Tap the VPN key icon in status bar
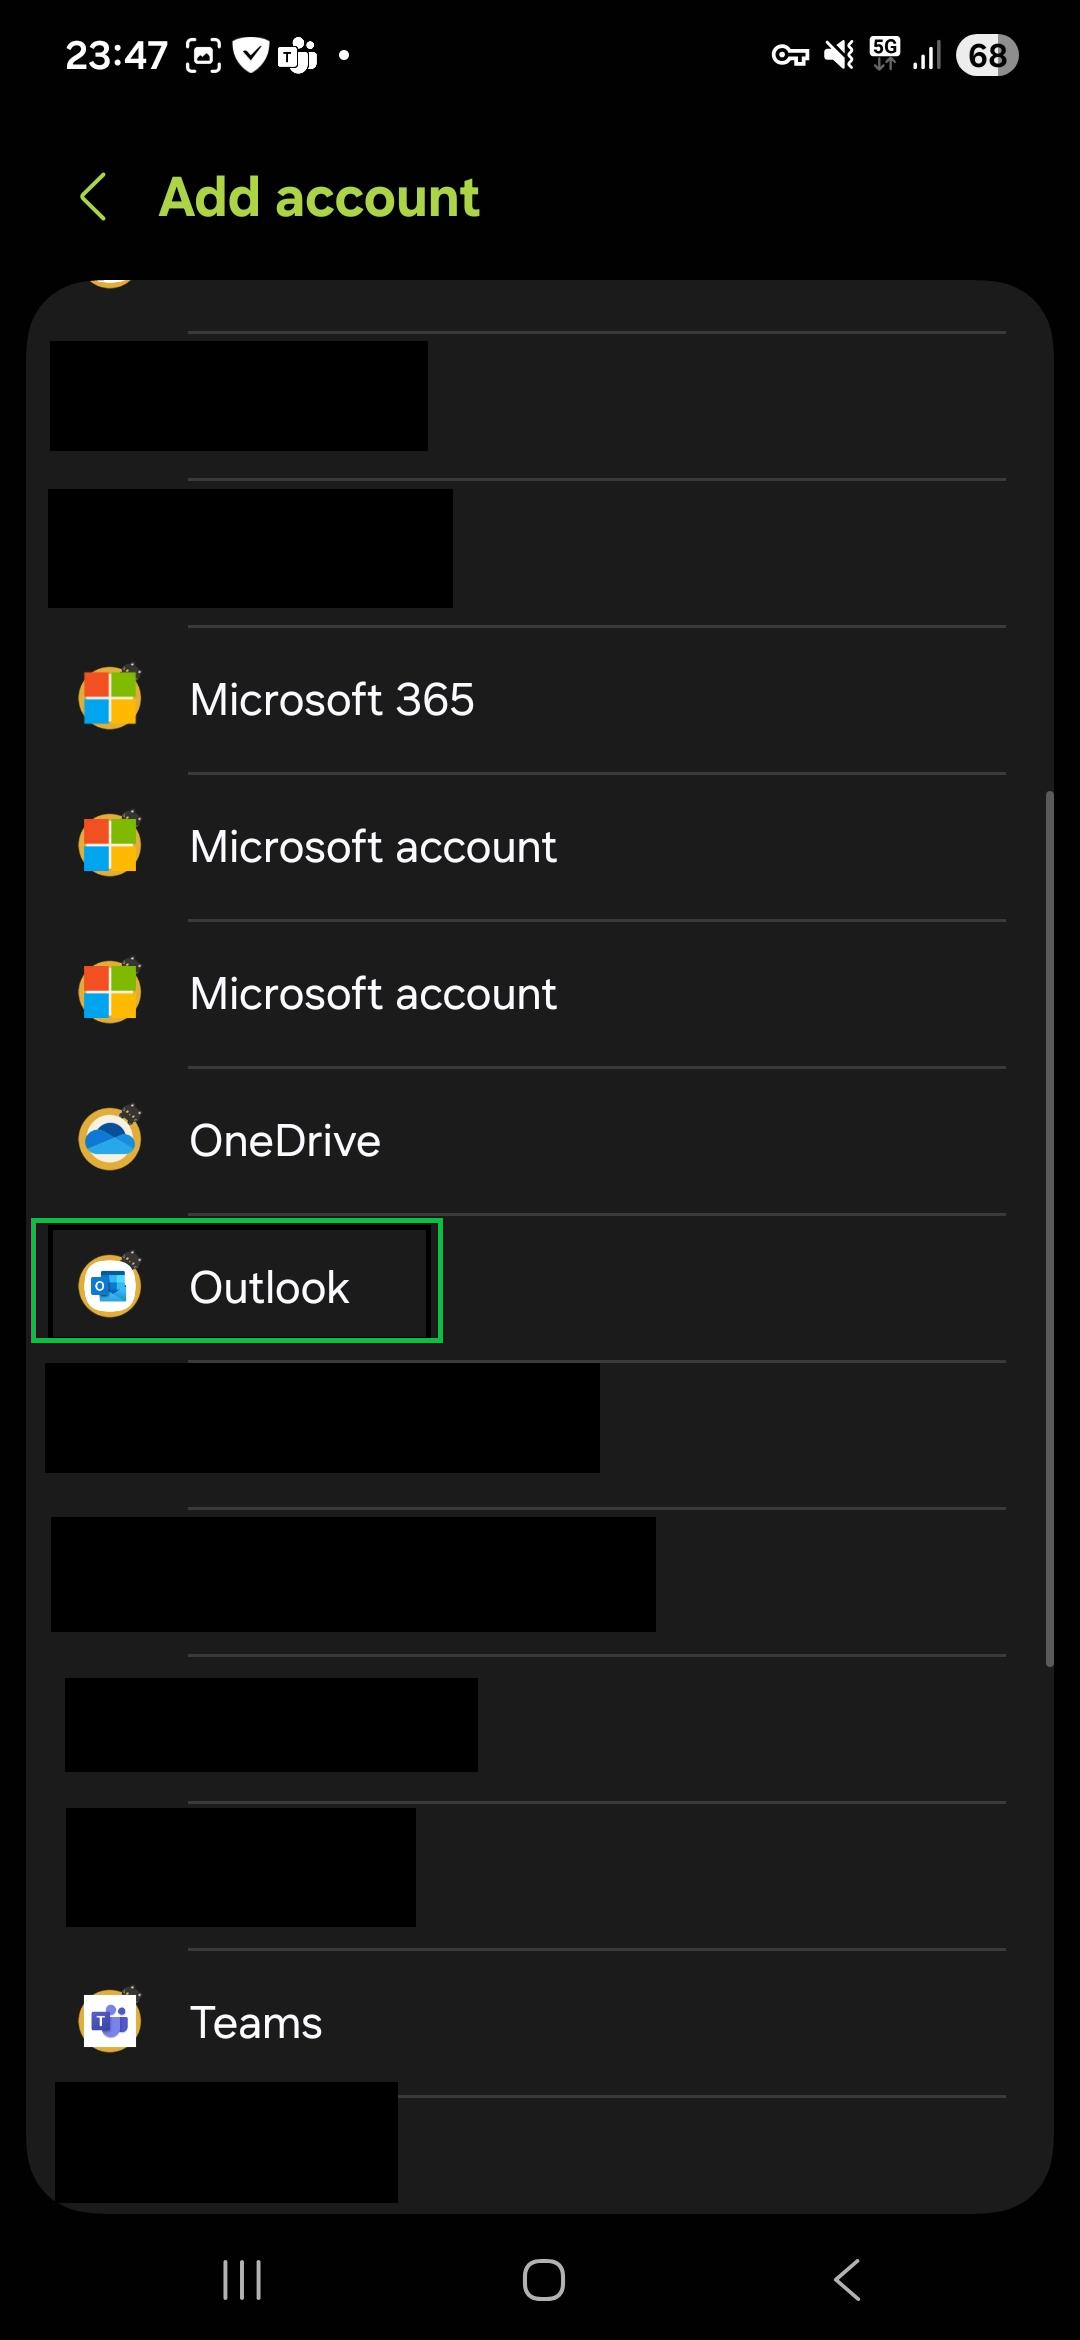The image size is (1080, 2340). click(790, 55)
